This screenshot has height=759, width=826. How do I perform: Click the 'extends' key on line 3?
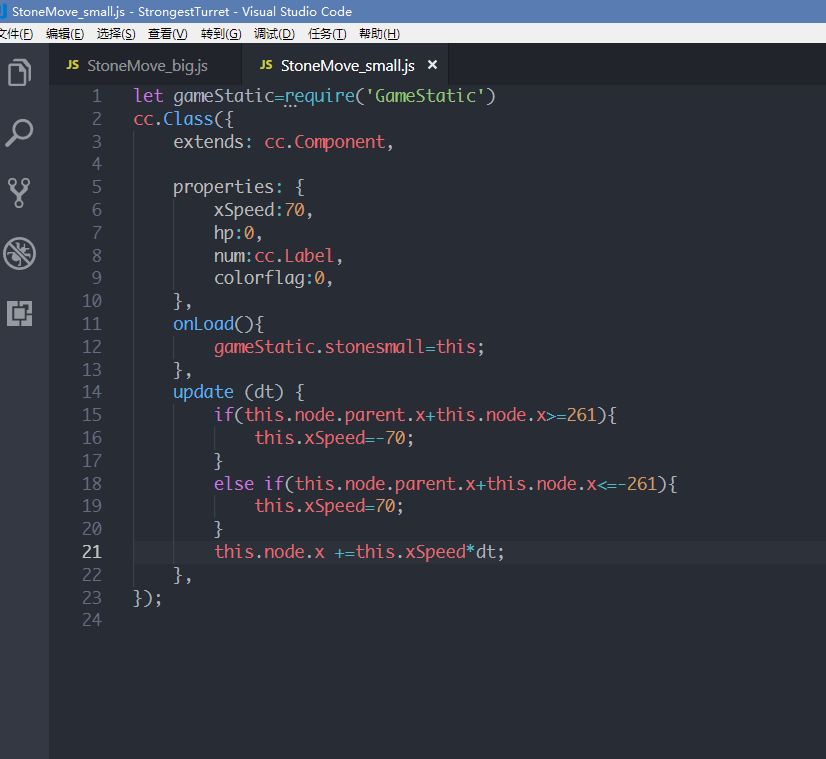point(209,142)
